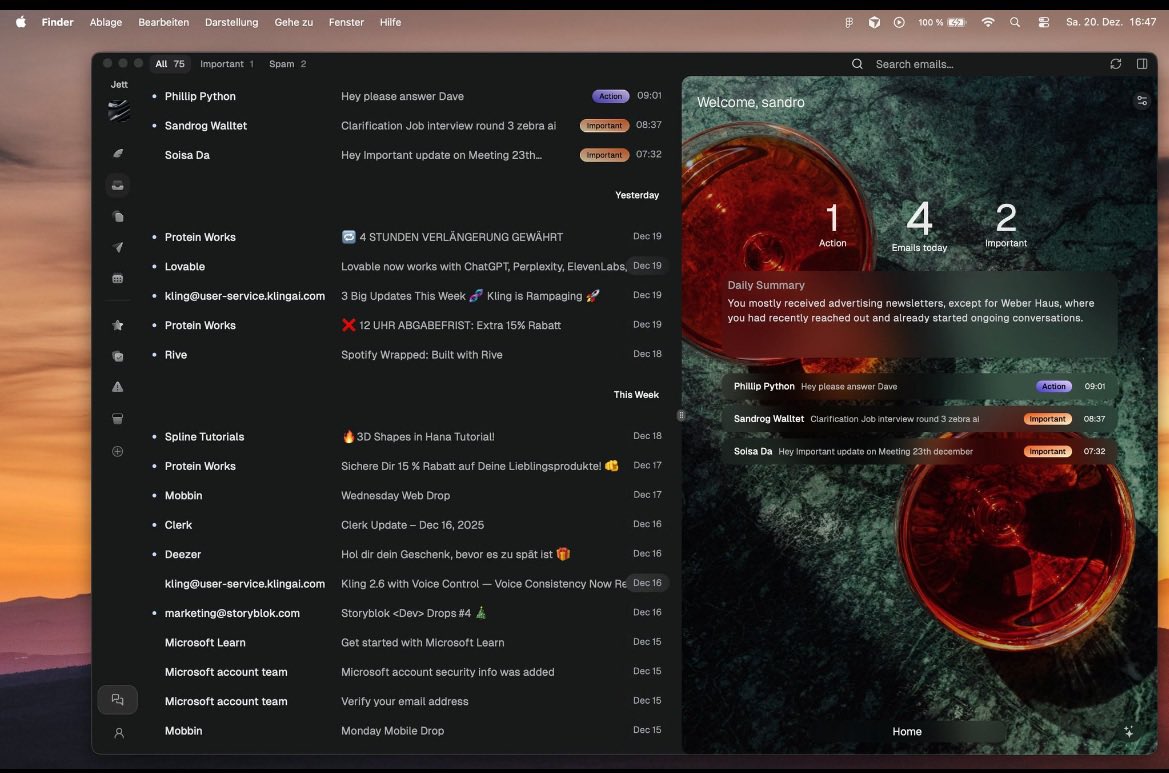
Task: Open spam via warning triangle icon
Action: point(118,387)
